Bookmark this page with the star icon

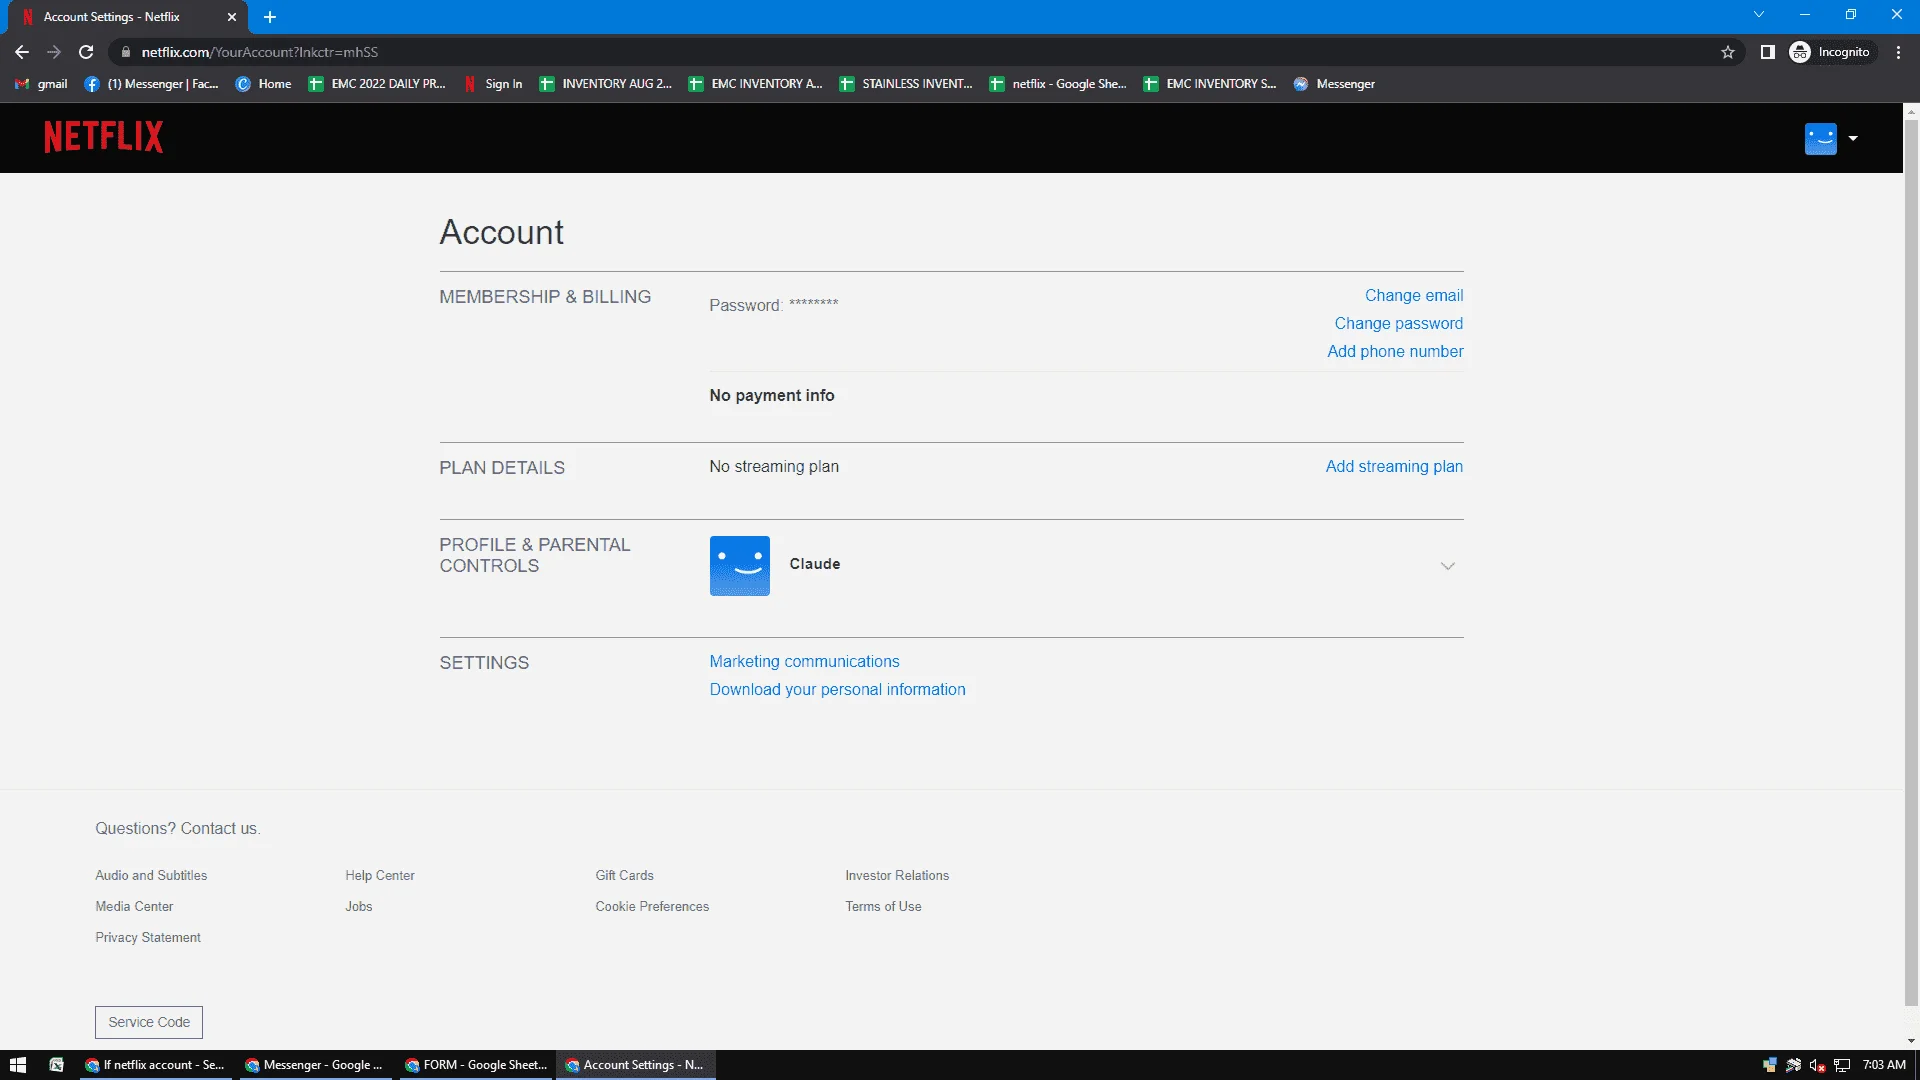pos(1727,52)
